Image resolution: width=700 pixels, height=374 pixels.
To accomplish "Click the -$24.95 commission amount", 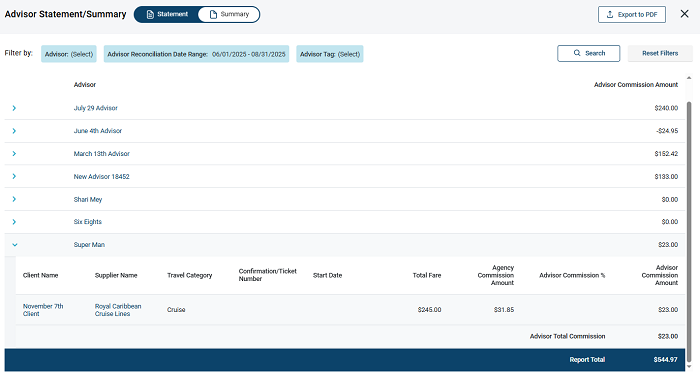I will [x=667, y=131].
